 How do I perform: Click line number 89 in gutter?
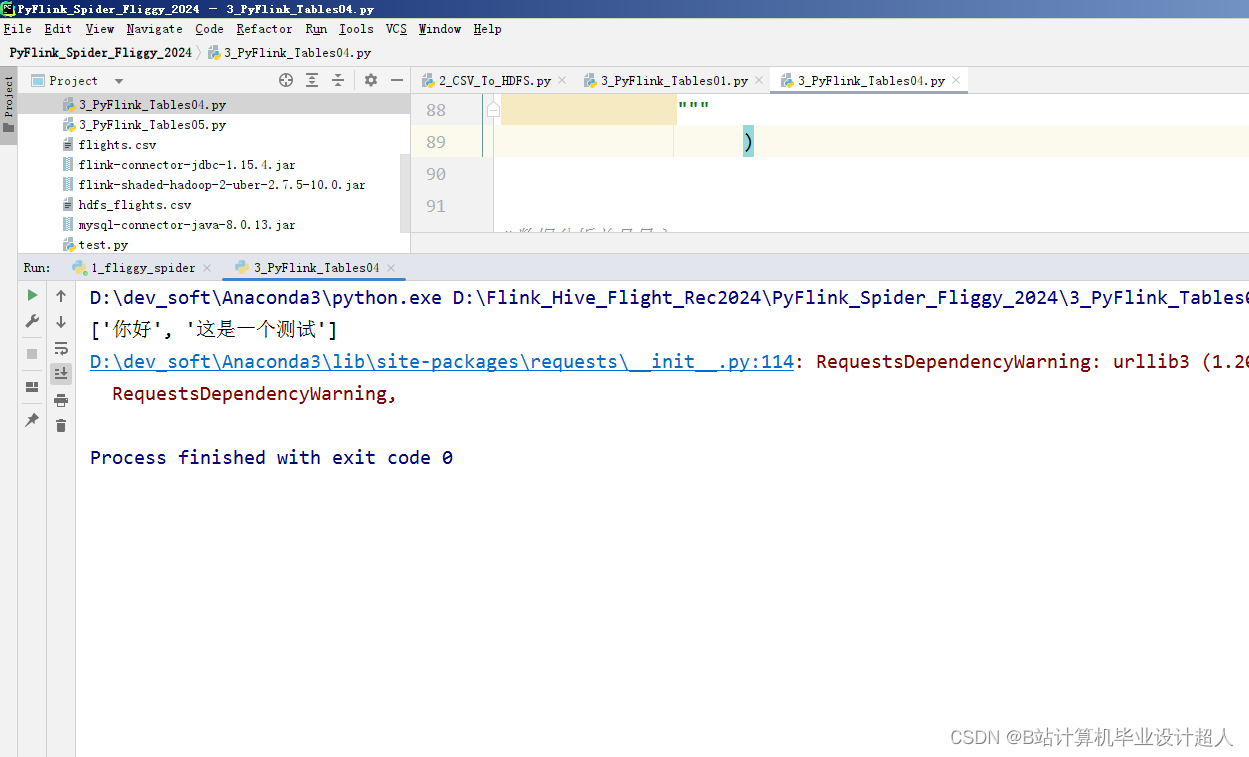436,142
